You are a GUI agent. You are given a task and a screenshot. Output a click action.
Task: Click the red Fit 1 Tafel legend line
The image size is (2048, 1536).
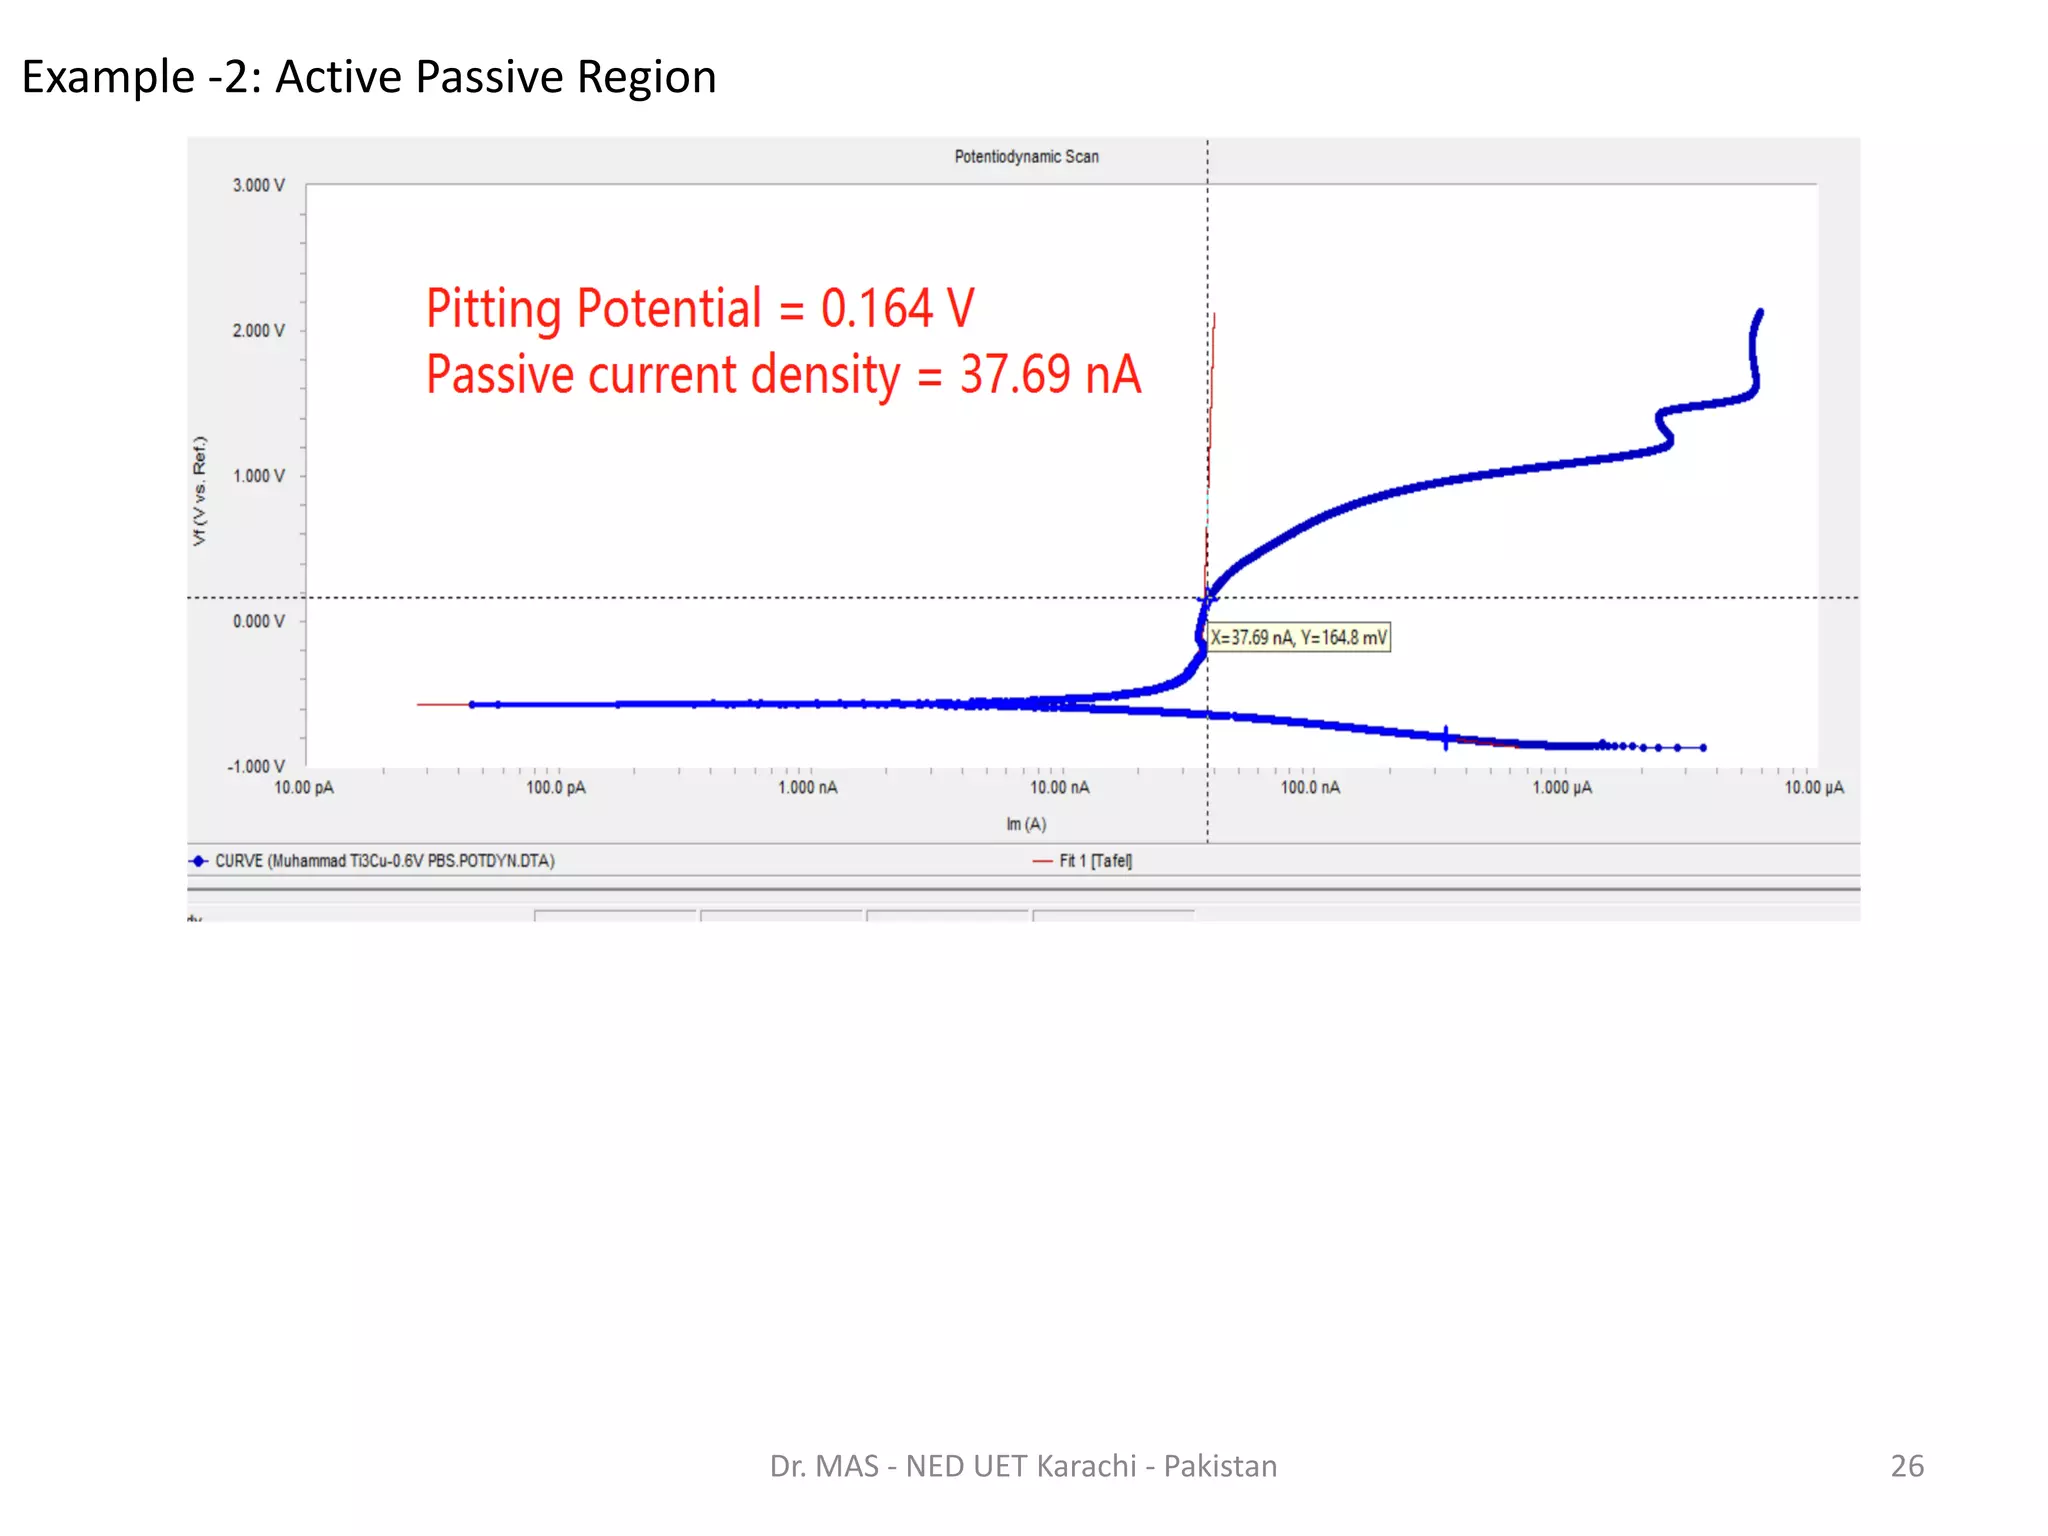[x=1041, y=861]
